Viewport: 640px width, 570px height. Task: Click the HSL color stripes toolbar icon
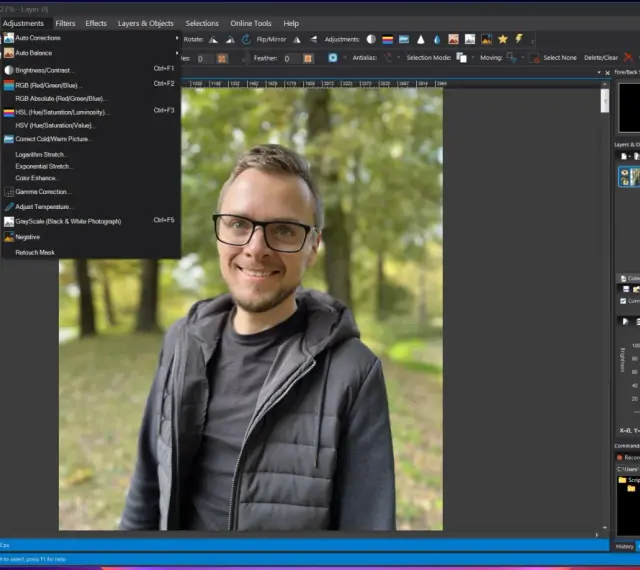pos(387,40)
